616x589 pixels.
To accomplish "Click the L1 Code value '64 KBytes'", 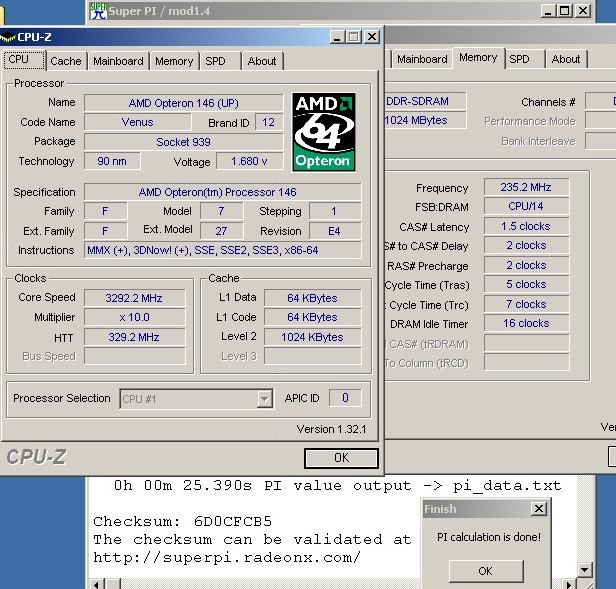I will 312,317.
